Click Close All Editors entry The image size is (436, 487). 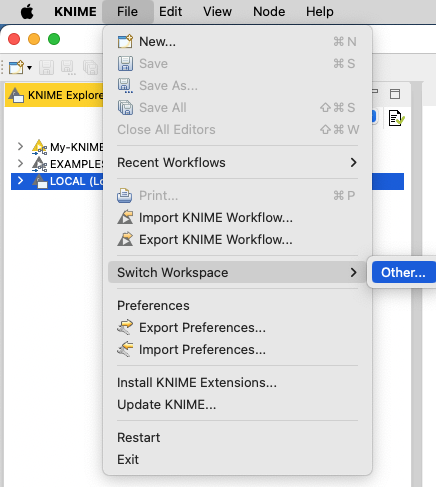coord(237,130)
